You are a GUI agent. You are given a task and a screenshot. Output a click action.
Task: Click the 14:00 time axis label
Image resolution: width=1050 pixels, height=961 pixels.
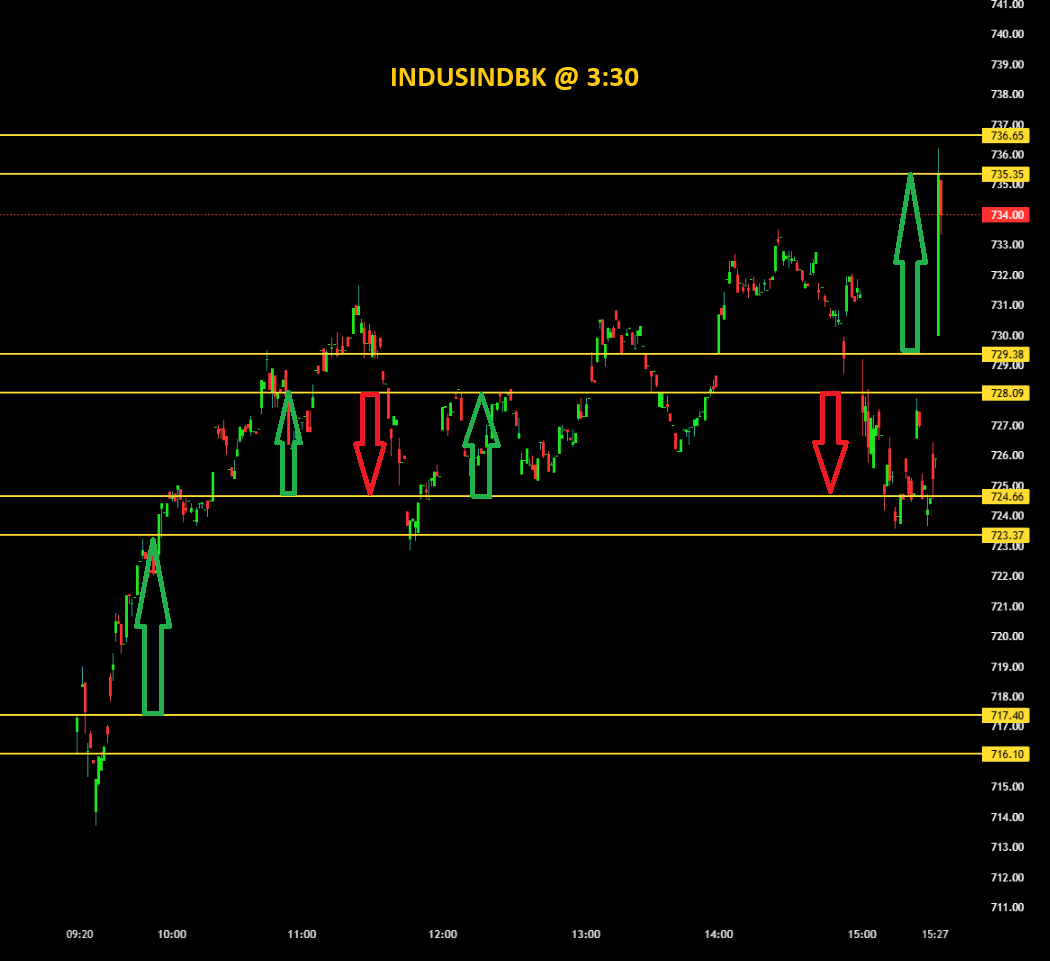pos(718,934)
